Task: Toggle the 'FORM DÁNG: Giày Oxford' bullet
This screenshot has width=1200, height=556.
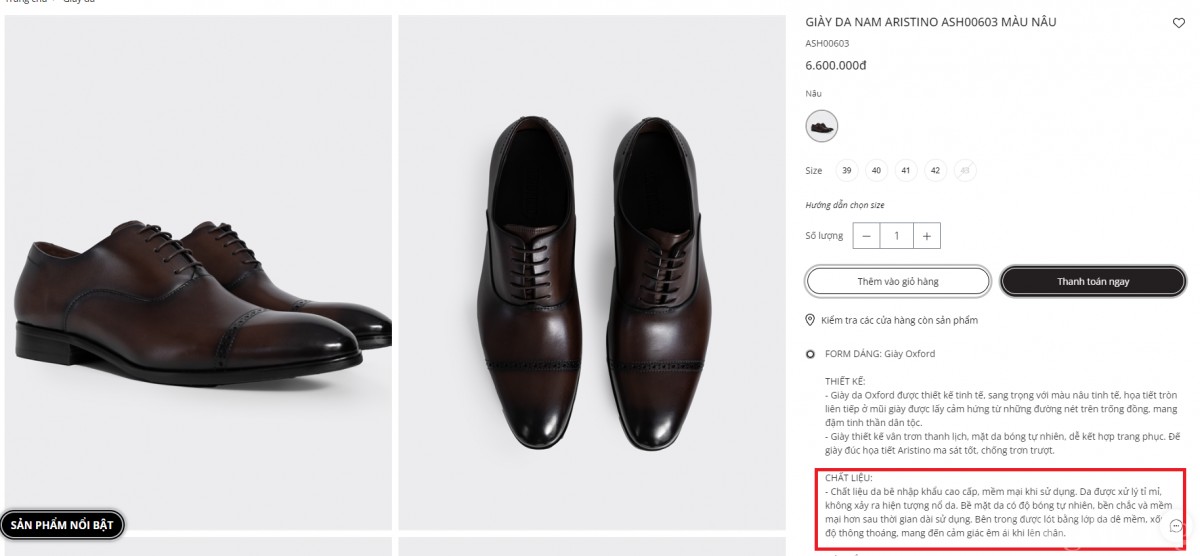Action: (x=810, y=354)
